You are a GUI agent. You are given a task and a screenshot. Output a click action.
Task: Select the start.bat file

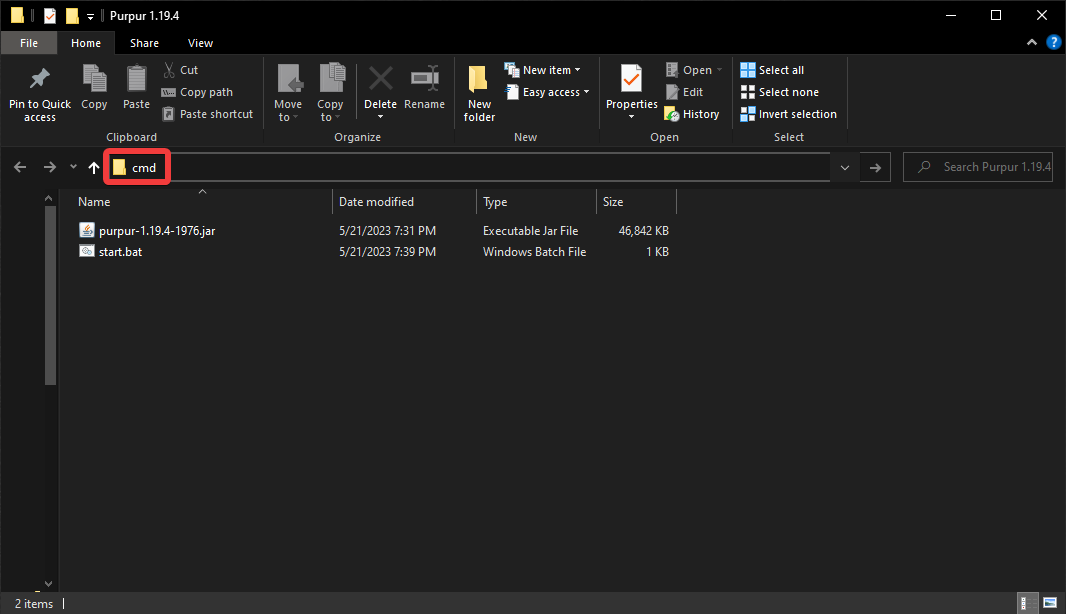coord(120,252)
